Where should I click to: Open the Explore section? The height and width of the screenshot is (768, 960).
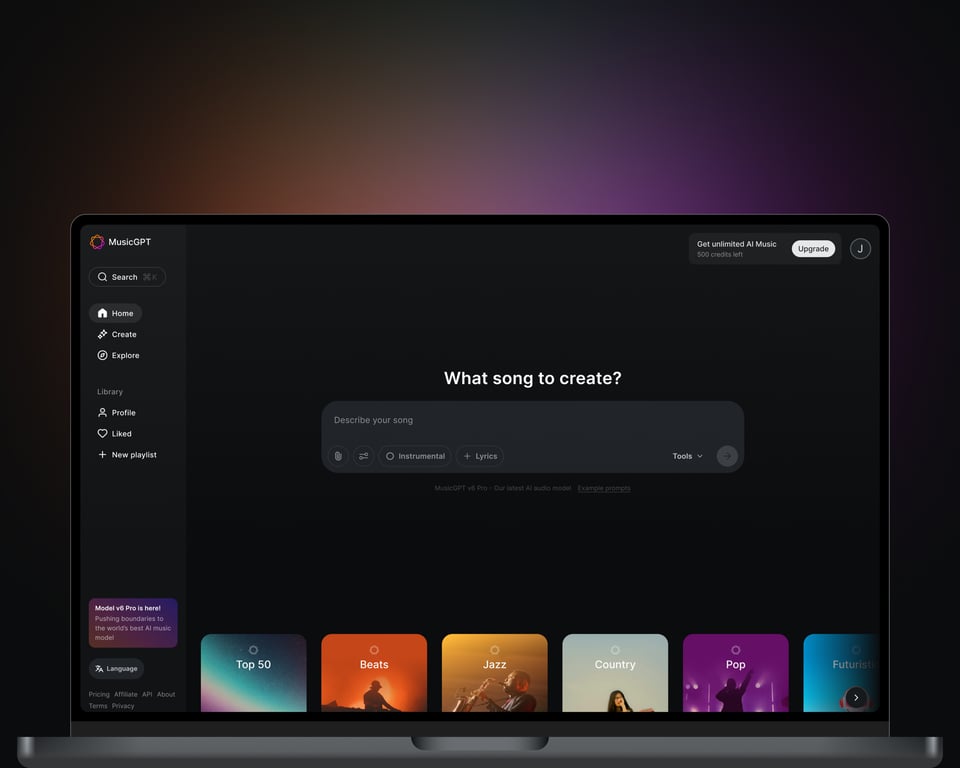coord(119,355)
